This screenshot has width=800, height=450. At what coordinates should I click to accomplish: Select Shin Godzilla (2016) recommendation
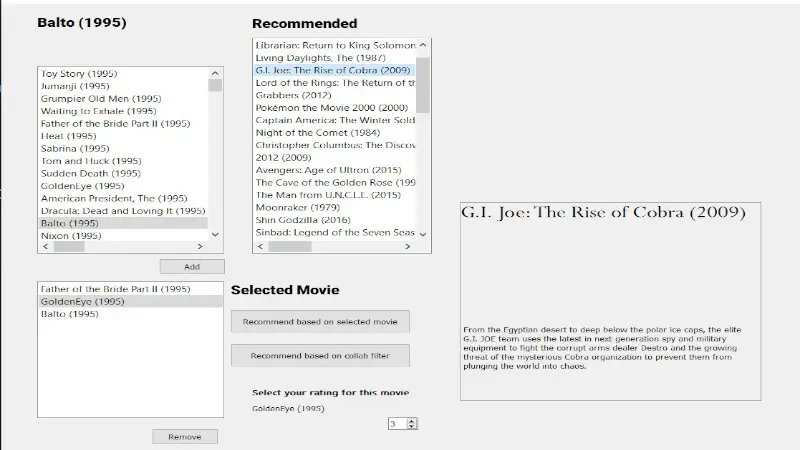click(335, 220)
